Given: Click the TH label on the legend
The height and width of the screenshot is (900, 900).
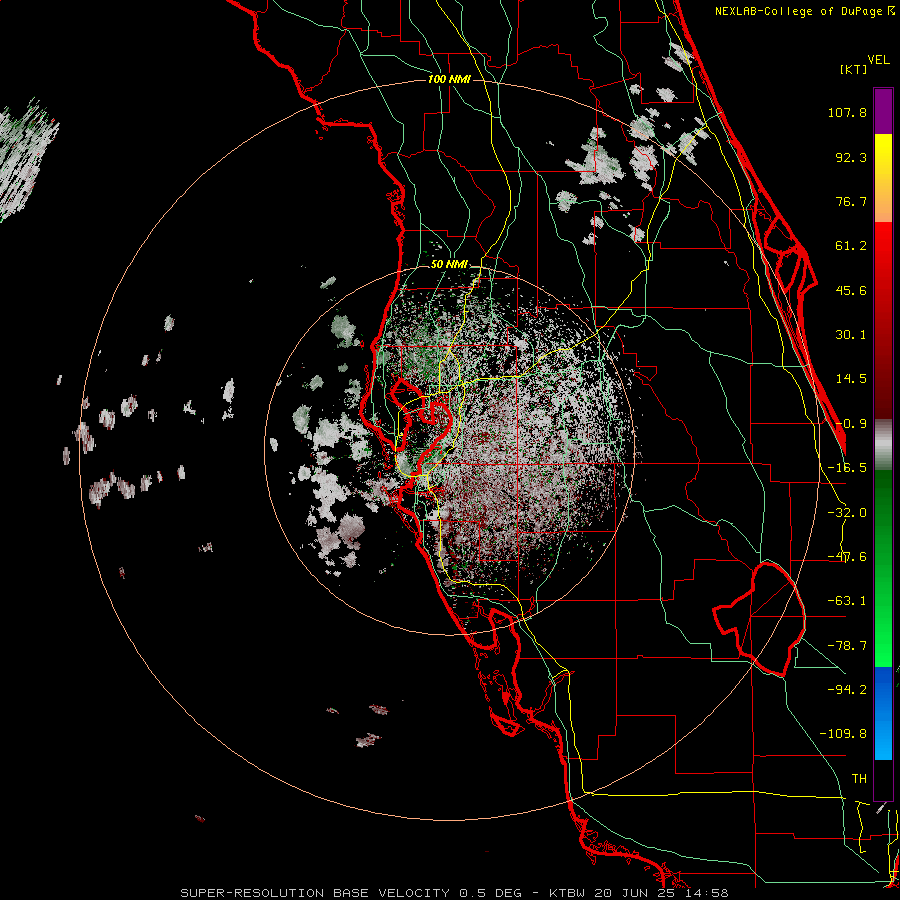Looking at the screenshot, I should point(859,779).
